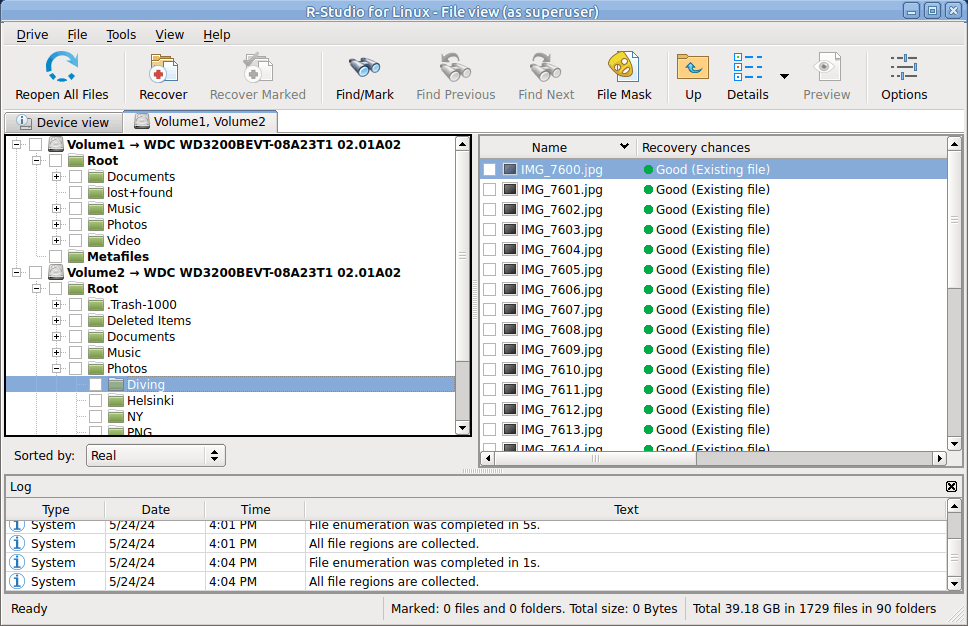
Task: Click the IMG_7608.jpg file thumbnail icon
Action: [x=510, y=329]
